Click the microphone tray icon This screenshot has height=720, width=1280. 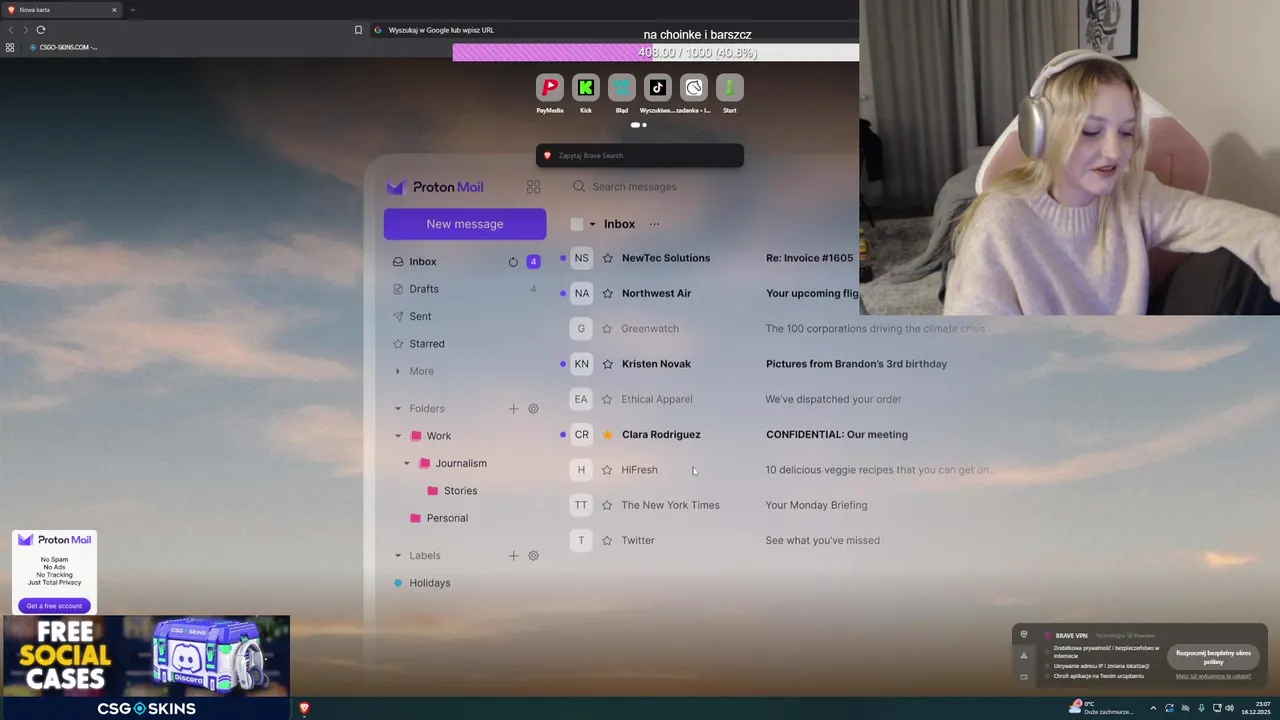point(1201,708)
